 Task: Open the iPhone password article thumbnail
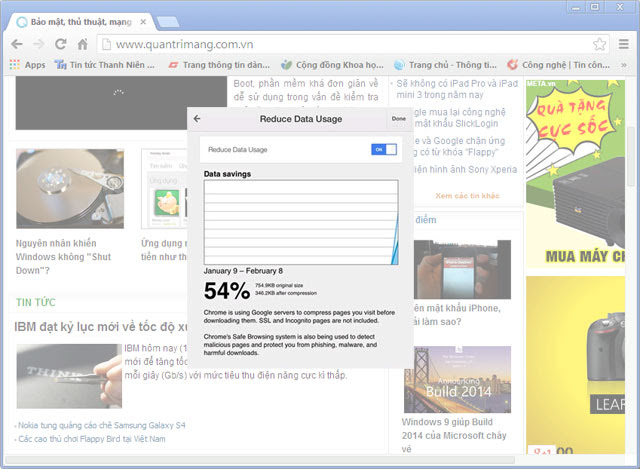(x=462, y=269)
